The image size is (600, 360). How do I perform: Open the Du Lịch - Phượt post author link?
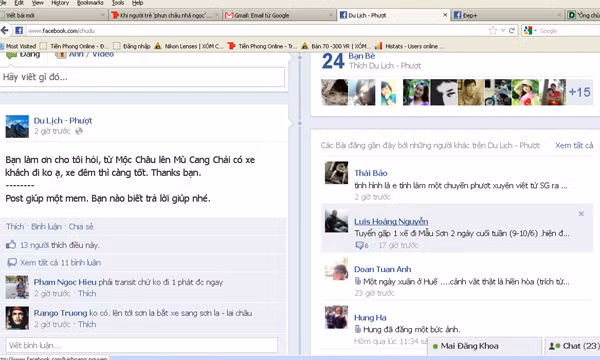[x=63, y=121]
